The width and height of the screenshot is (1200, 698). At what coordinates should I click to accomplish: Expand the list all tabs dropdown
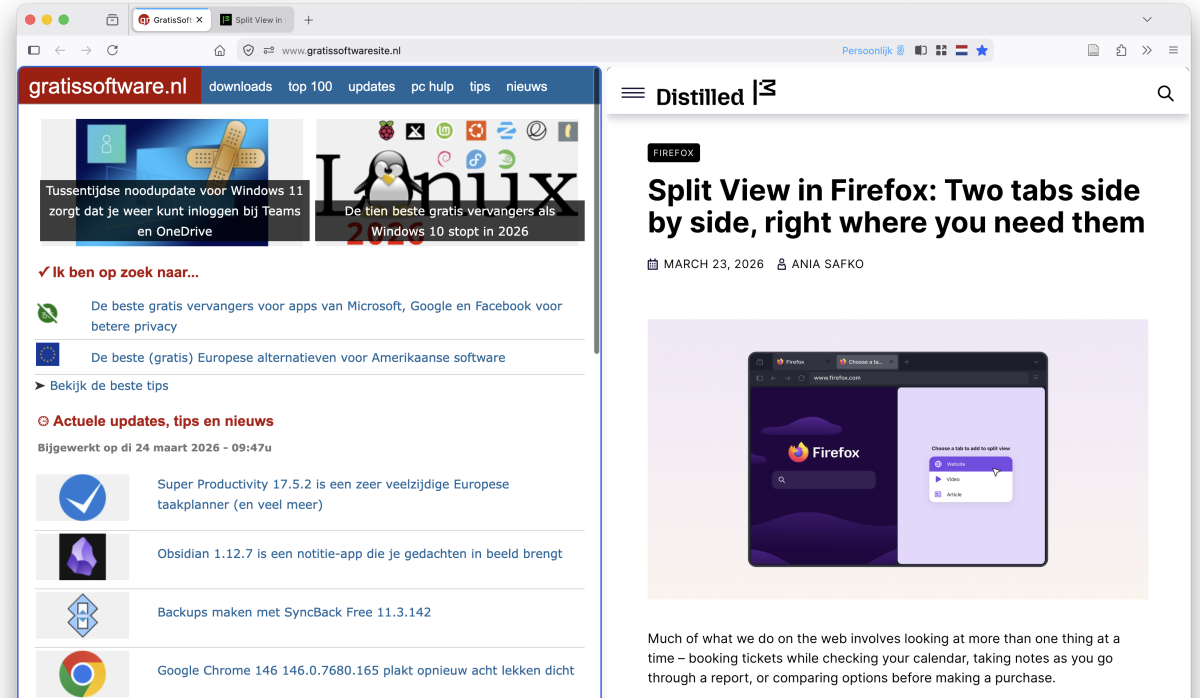pyautogui.click(x=1147, y=20)
